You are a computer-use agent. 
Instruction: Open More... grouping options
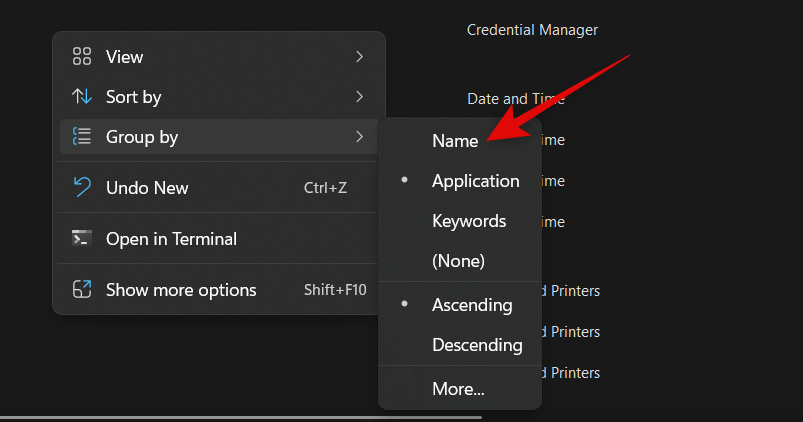(x=458, y=389)
